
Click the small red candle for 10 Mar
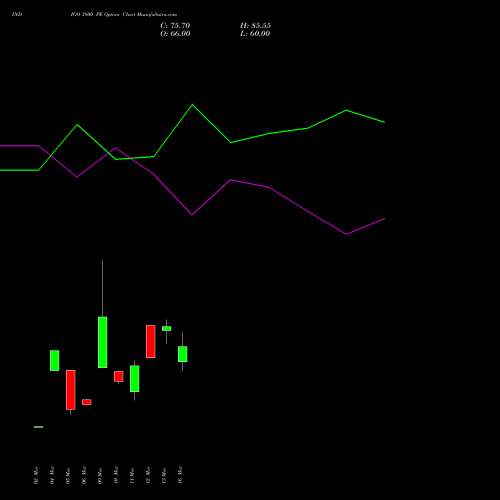[x=119, y=376]
